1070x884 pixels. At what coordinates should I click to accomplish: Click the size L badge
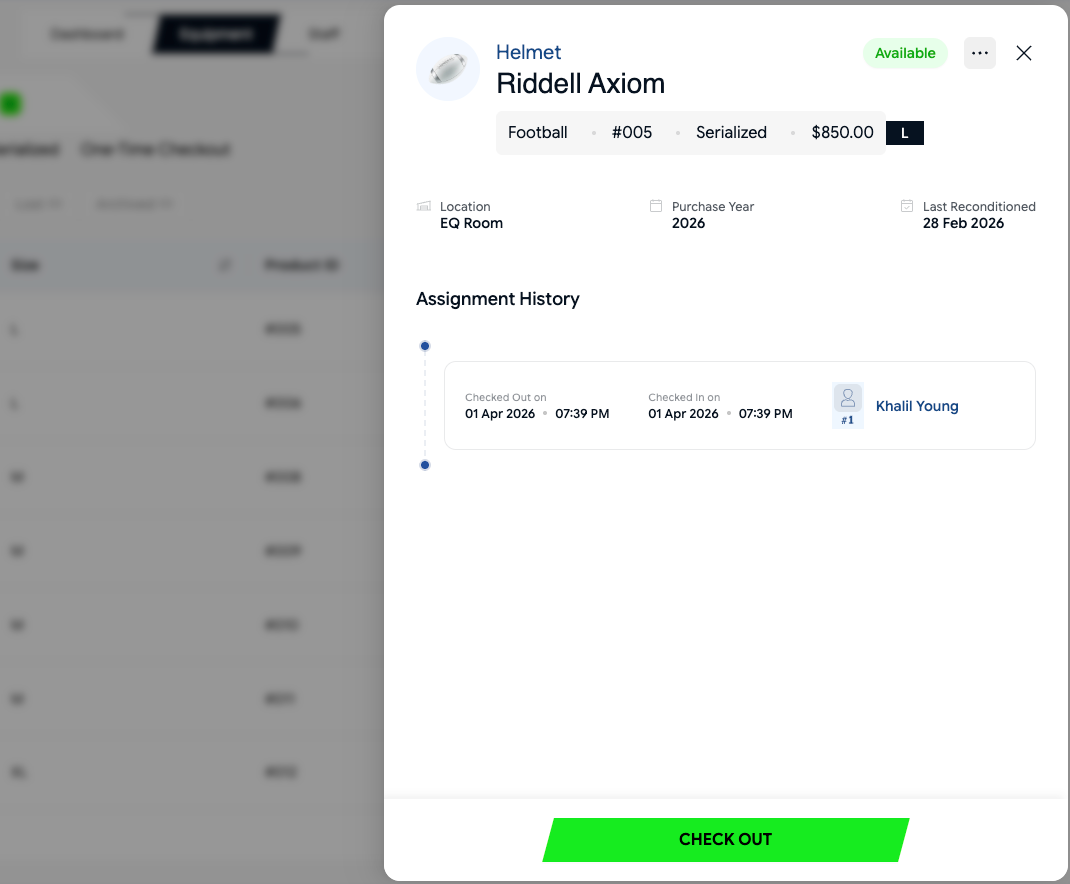[x=904, y=133]
